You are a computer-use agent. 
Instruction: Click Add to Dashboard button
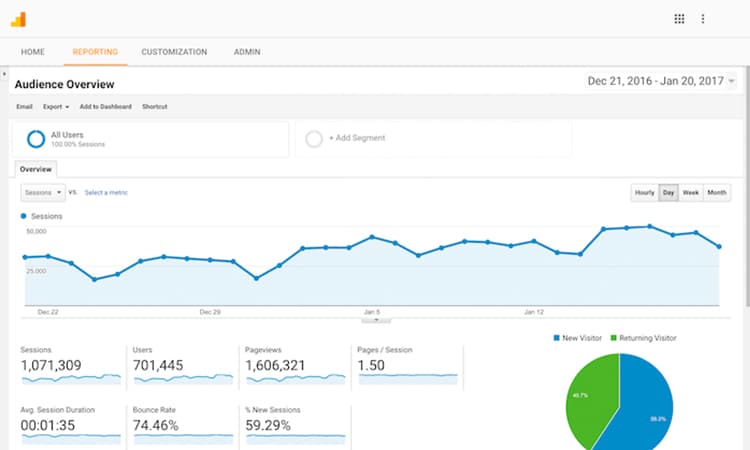click(x=106, y=106)
